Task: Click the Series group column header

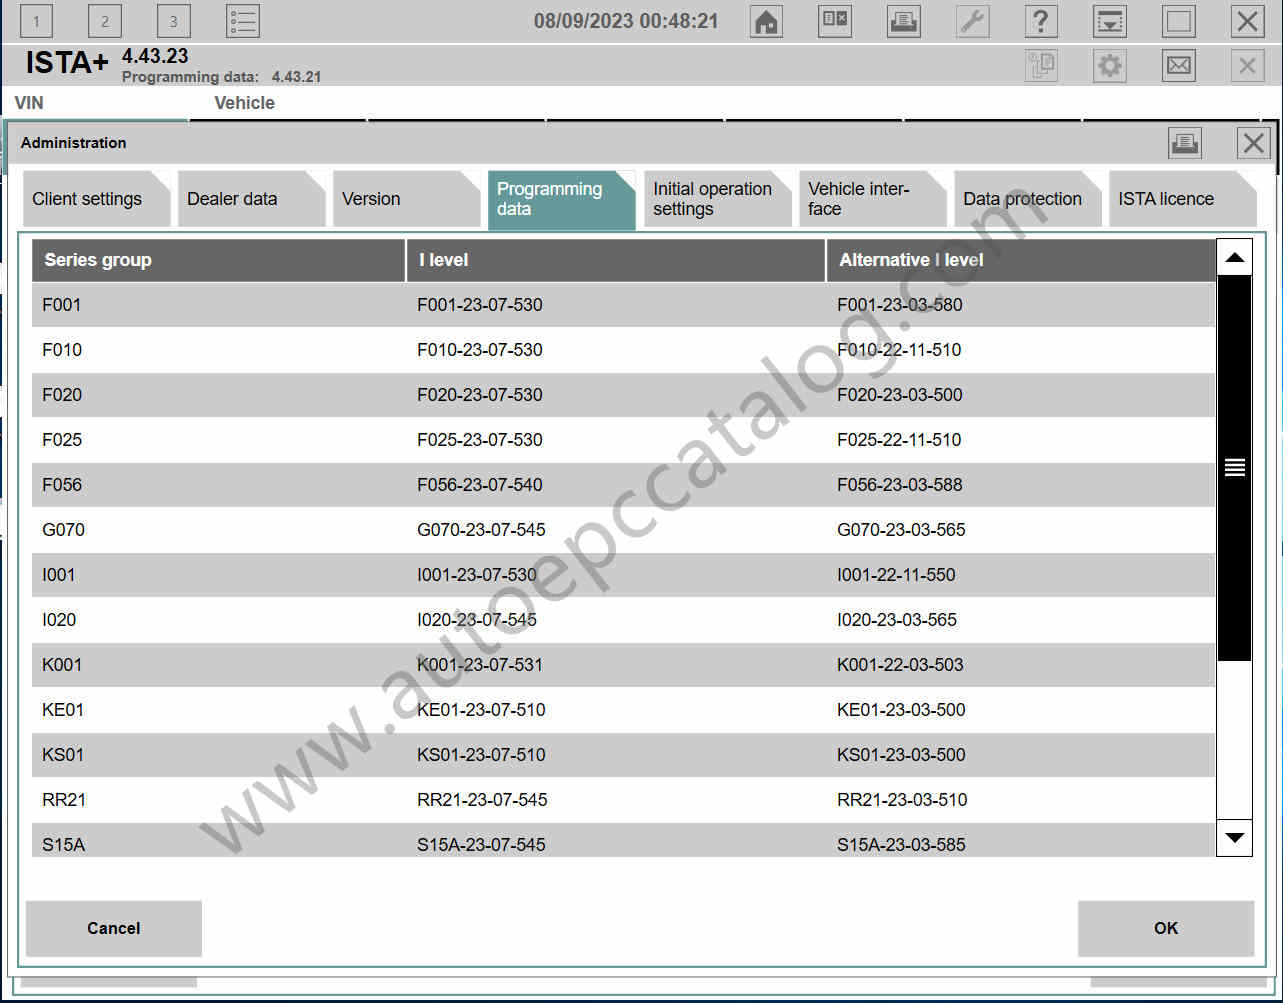Action: [219, 260]
